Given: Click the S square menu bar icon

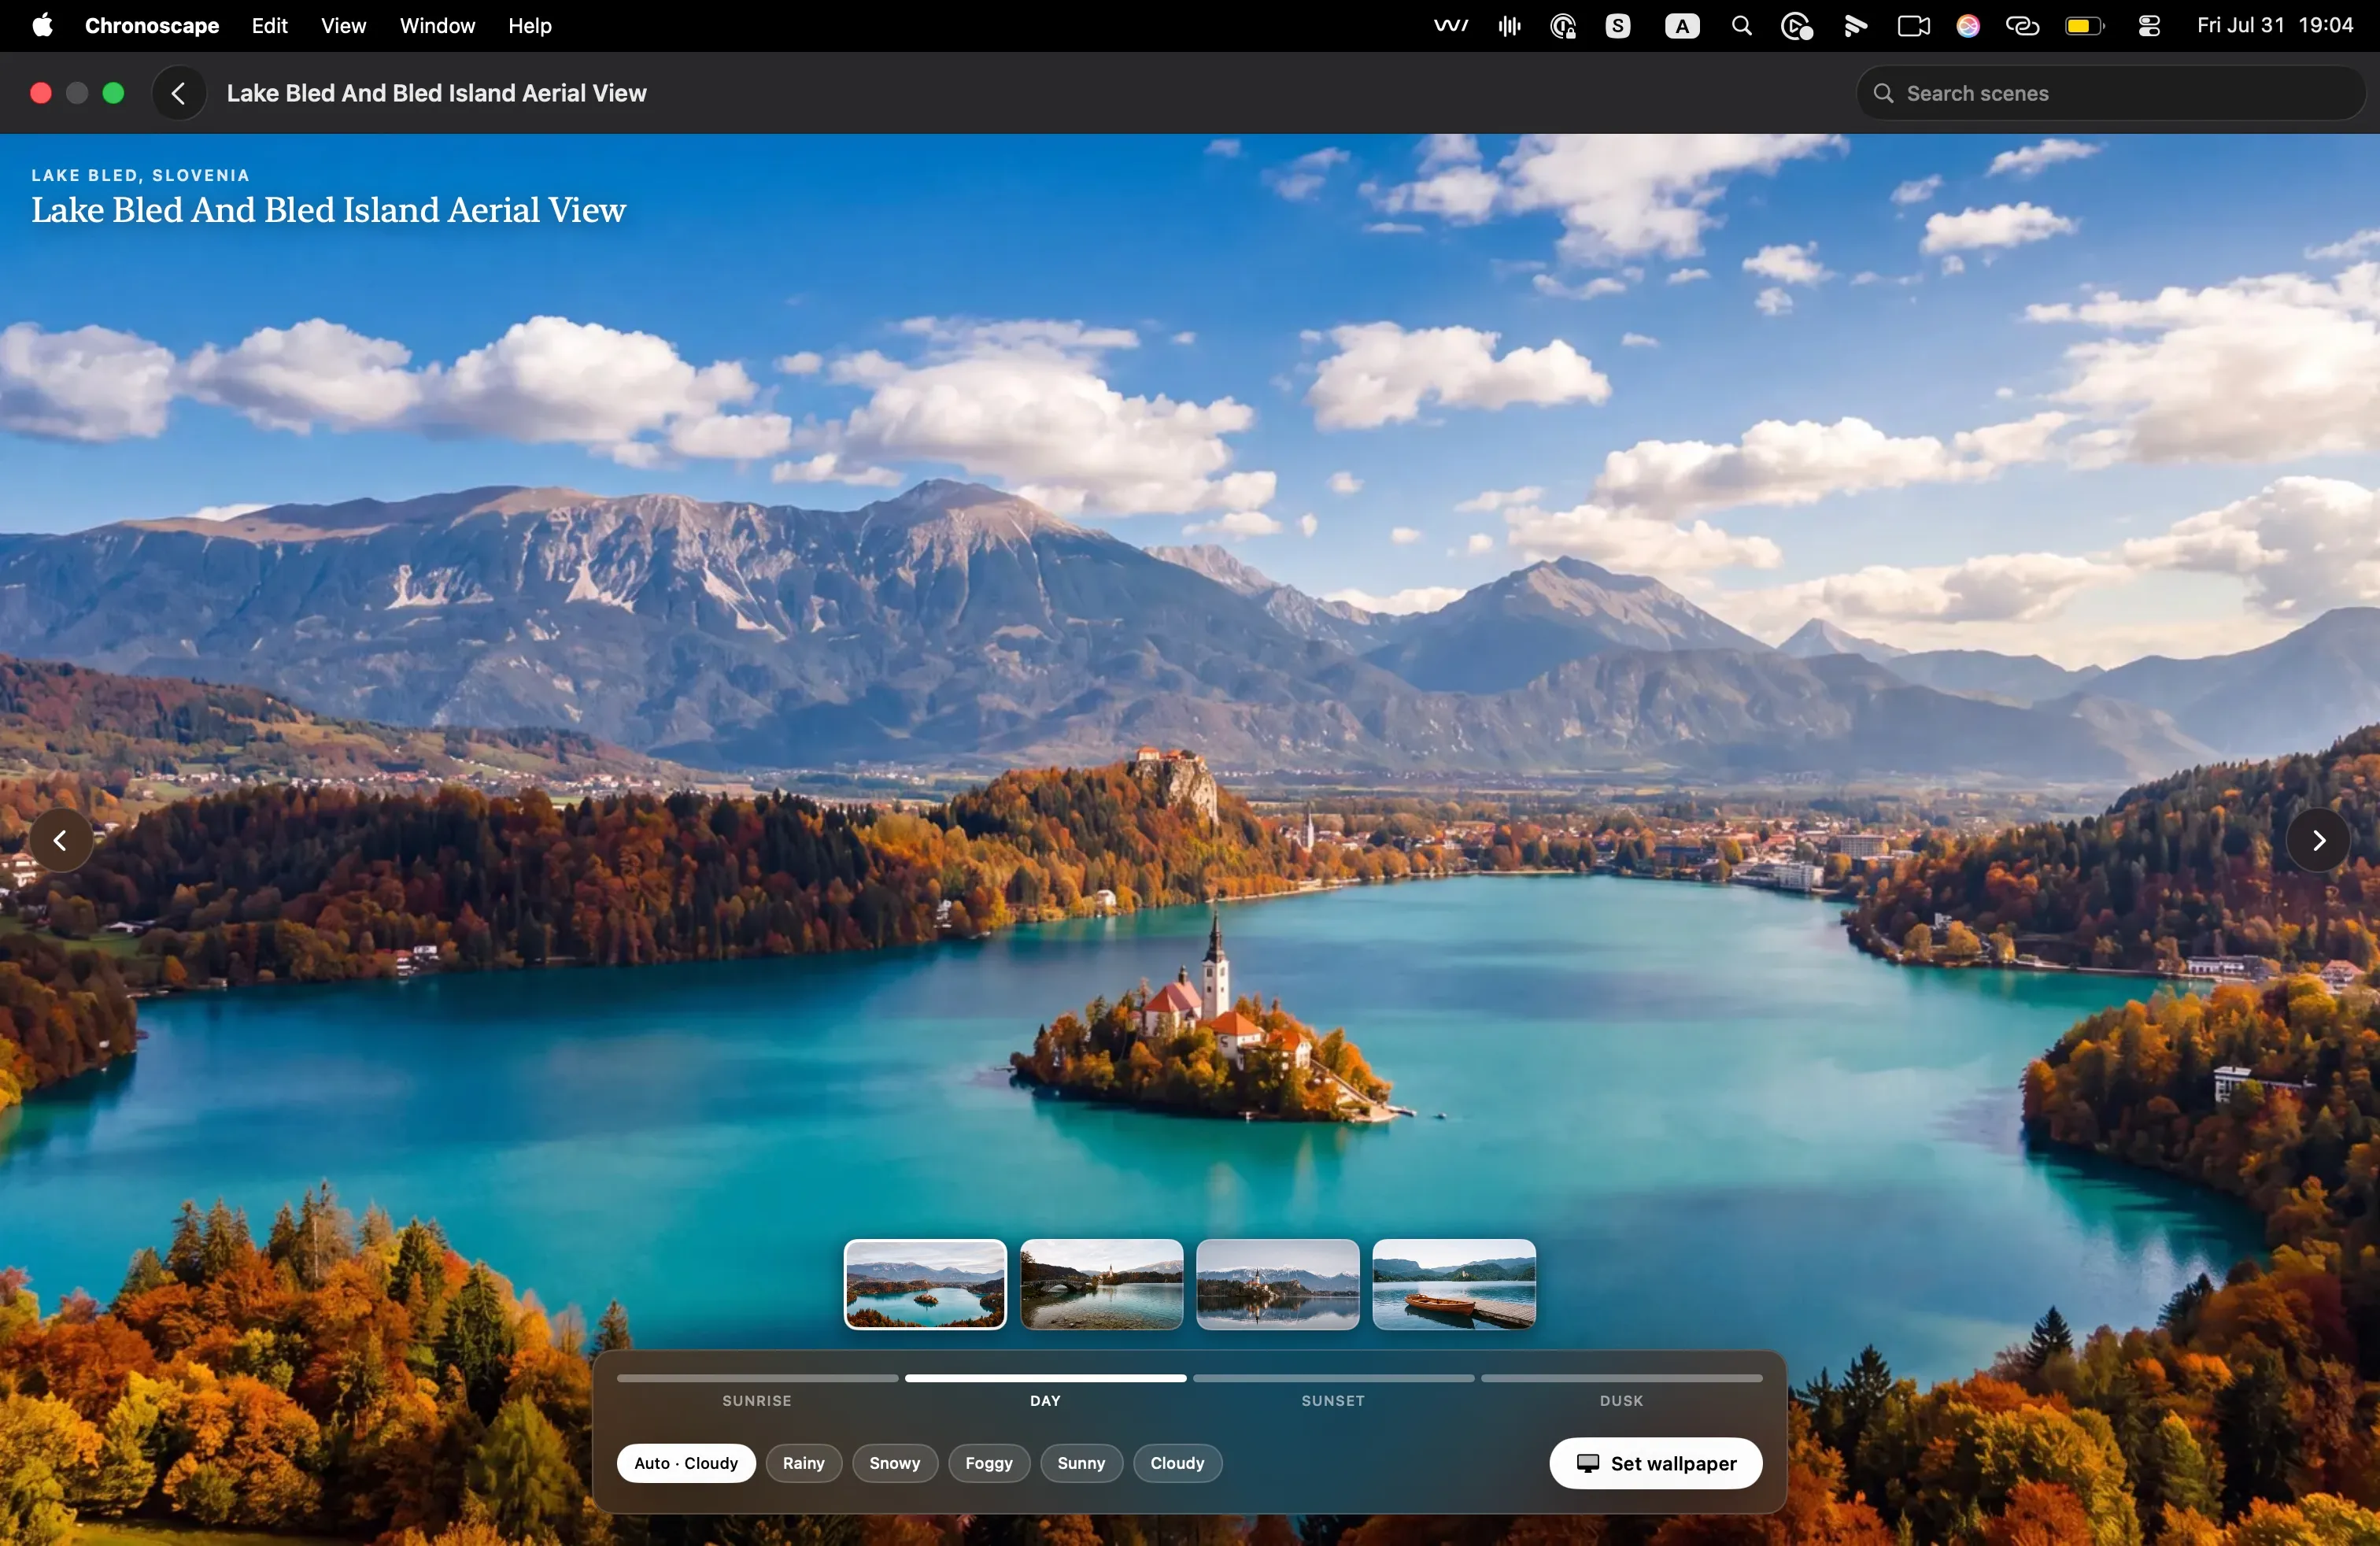Looking at the screenshot, I should pyautogui.click(x=1618, y=26).
